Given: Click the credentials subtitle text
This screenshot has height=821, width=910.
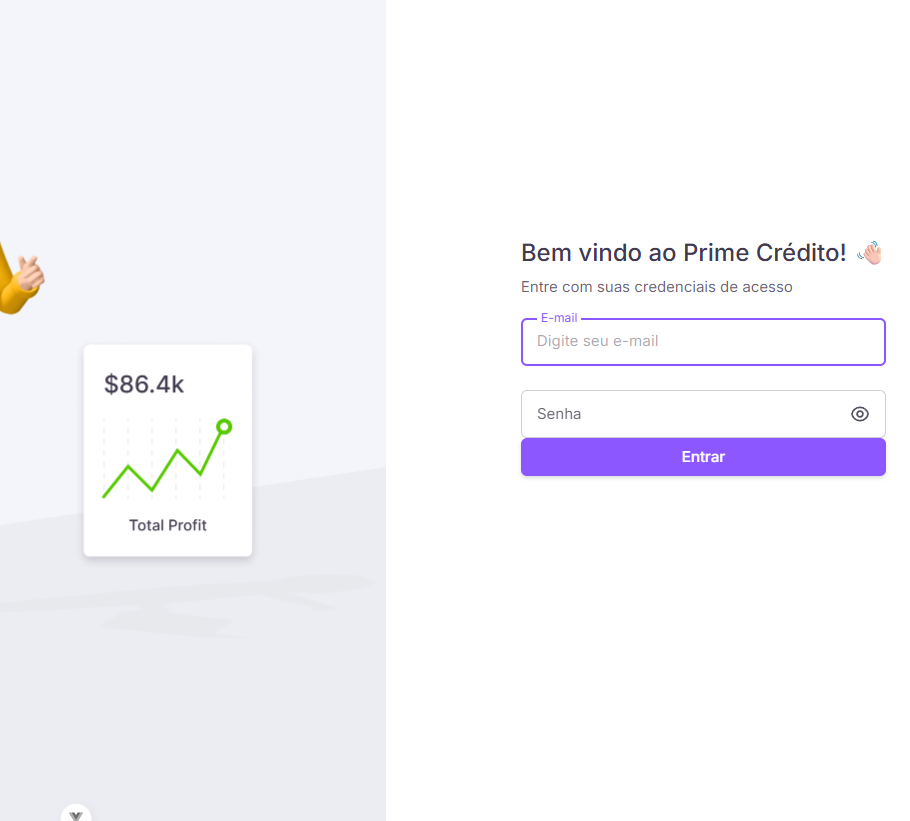Looking at the screenshot, I should 656,287.
